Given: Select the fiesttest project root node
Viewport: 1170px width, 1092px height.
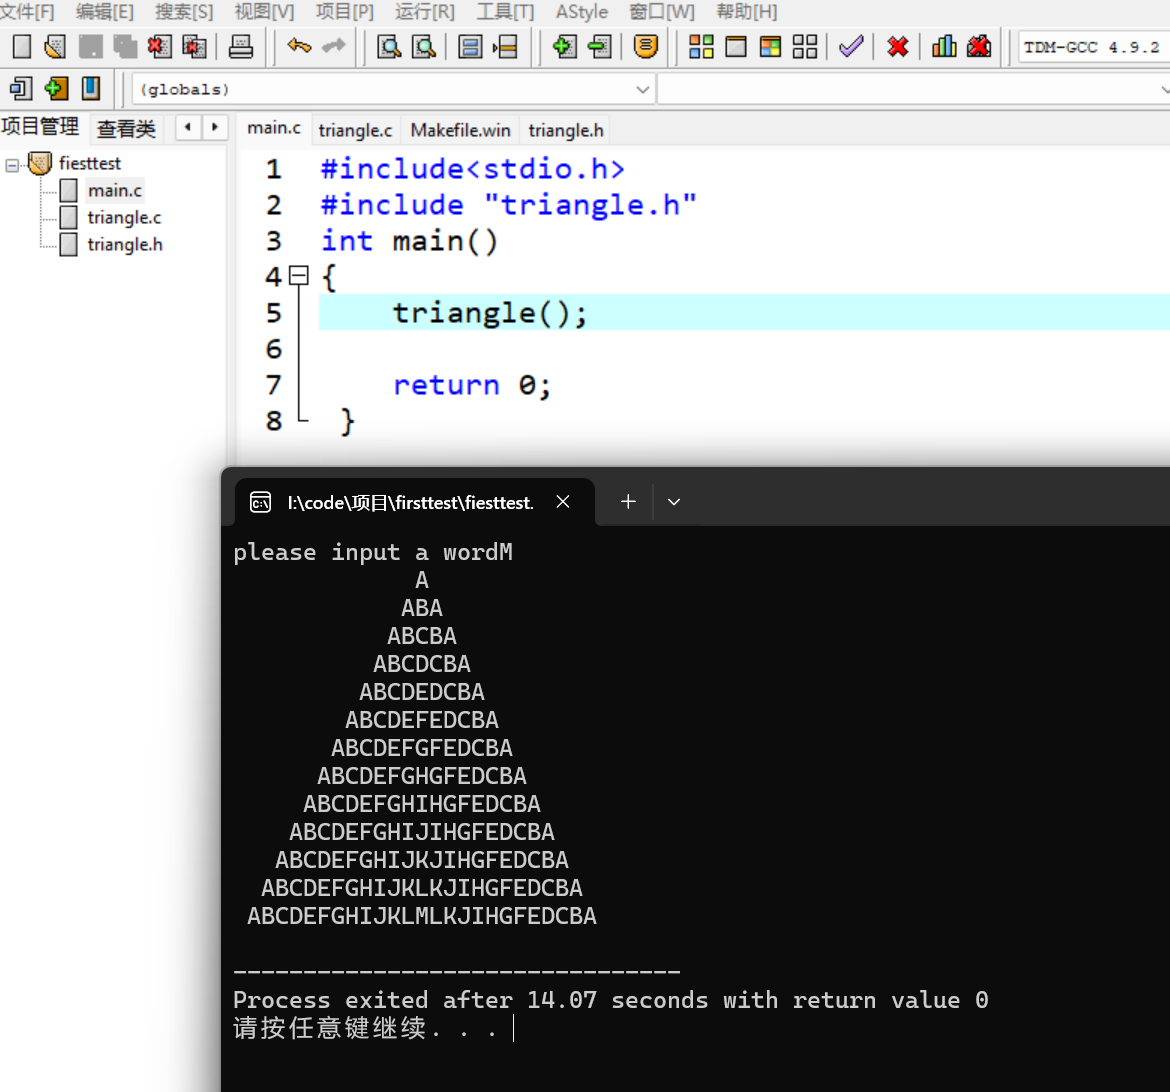Looking at the screenshot, I should point(90,163).
